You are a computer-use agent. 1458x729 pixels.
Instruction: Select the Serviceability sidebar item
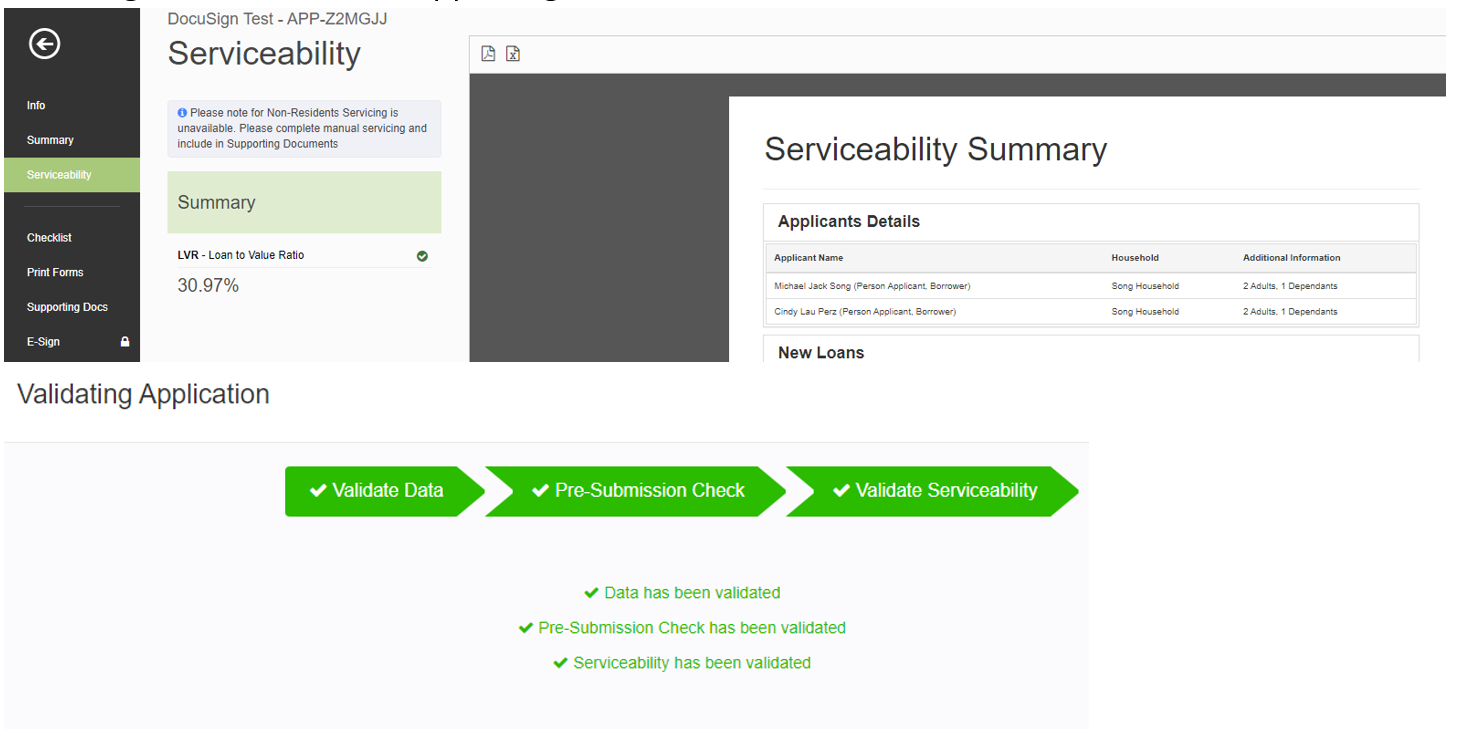pos(59,175)
